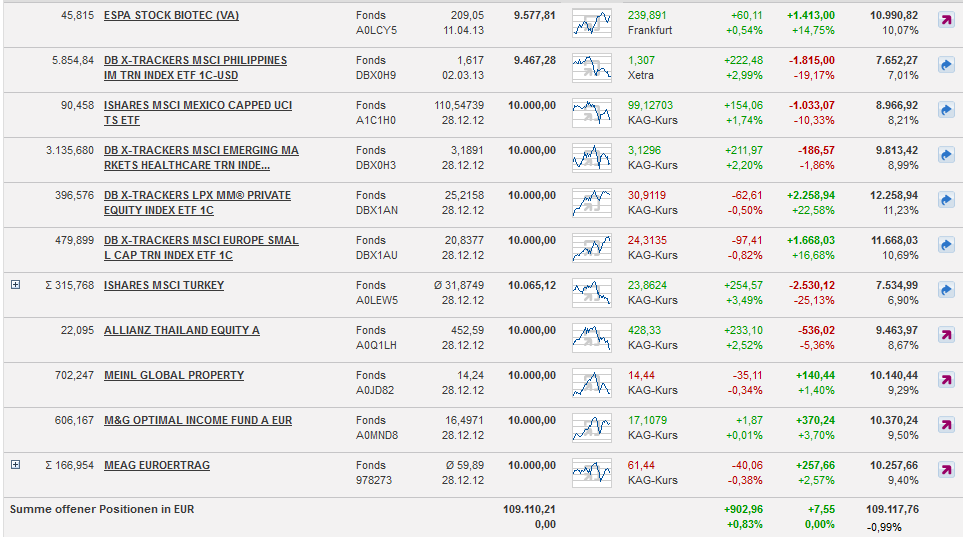Open the mini chart for ESPA Stock Biotec
963x537 pixels.
pos(591,23)
